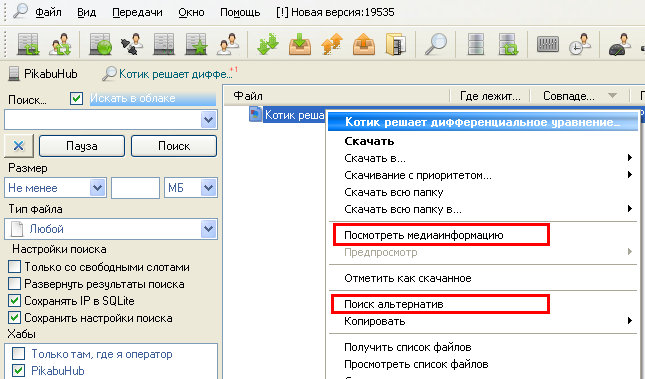Enable Только со свободными слотами checkbox
Image resolution: width=645 pixels, height=379 pixels.
tap(14, 267)
